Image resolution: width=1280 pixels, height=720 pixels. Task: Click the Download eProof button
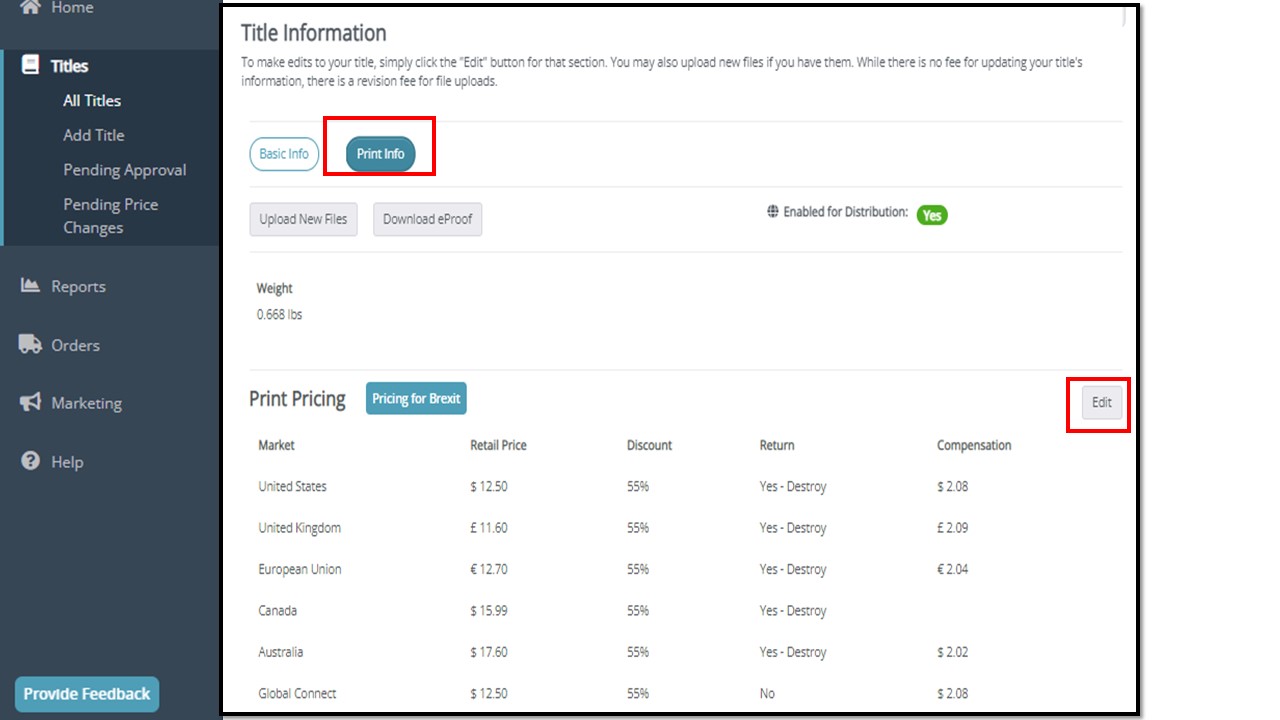click(x=427, y=219)
